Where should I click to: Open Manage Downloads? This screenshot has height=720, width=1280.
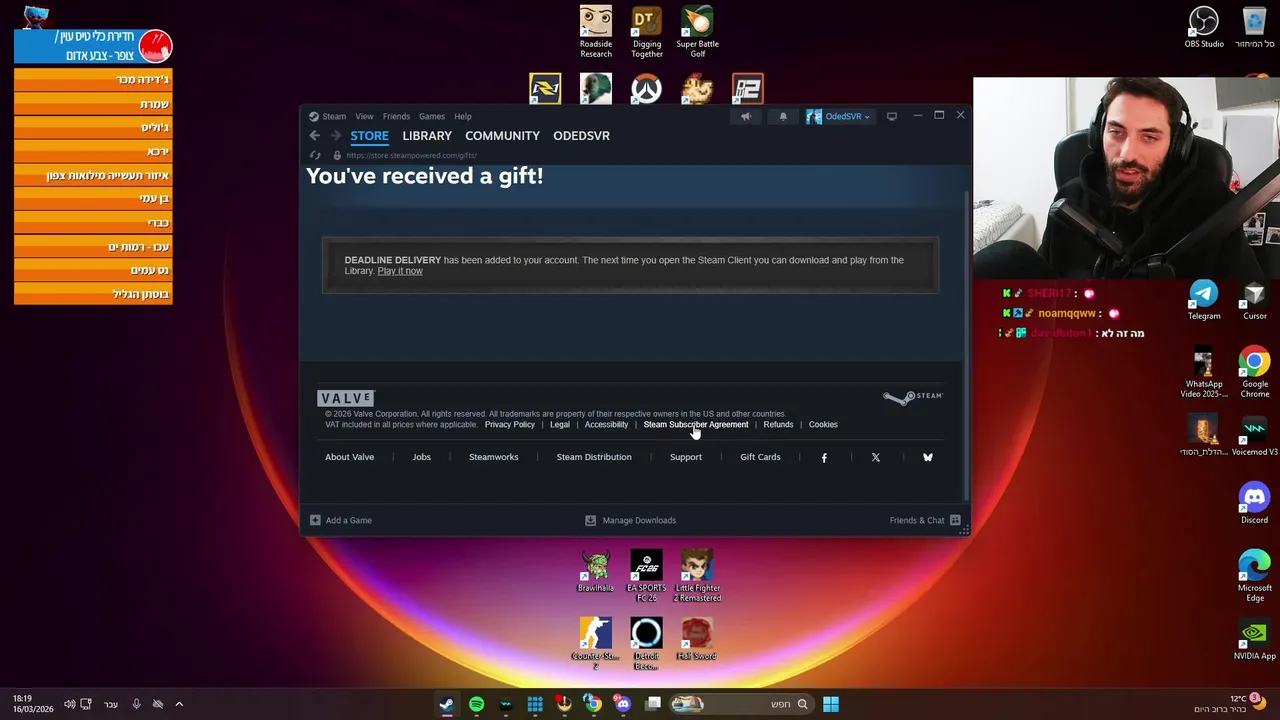[631, 520]
